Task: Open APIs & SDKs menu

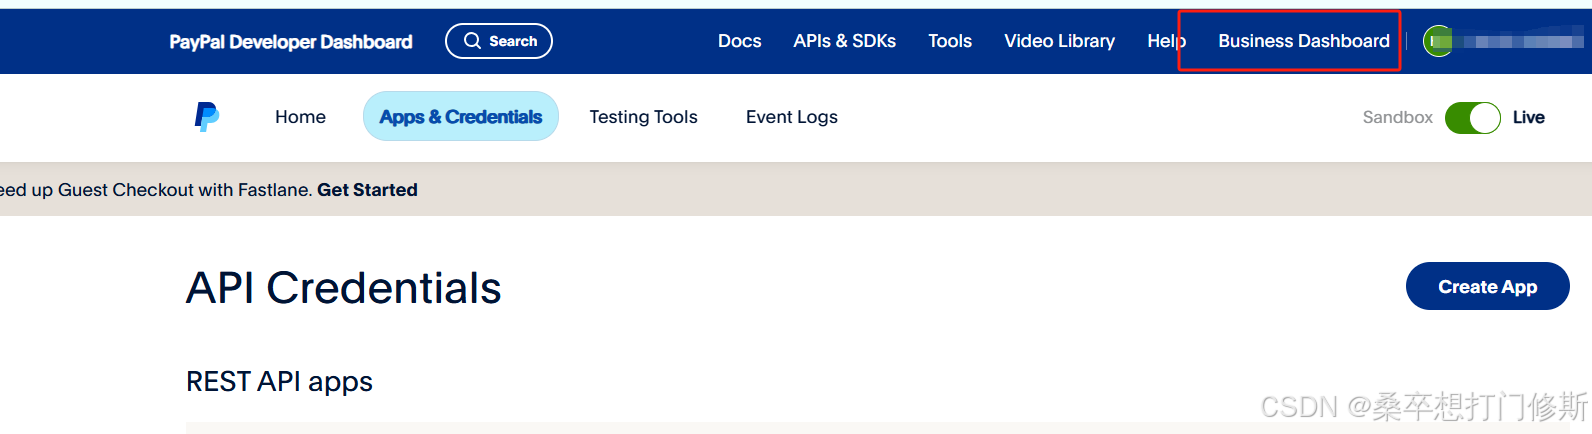Action: 844,41
